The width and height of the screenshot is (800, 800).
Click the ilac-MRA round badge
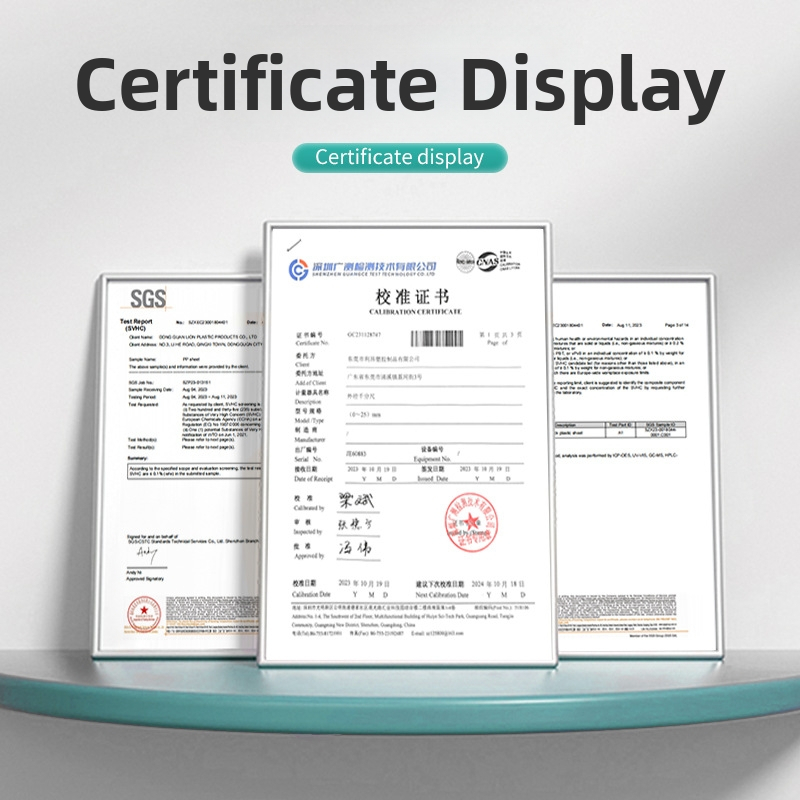pos(465,260)
